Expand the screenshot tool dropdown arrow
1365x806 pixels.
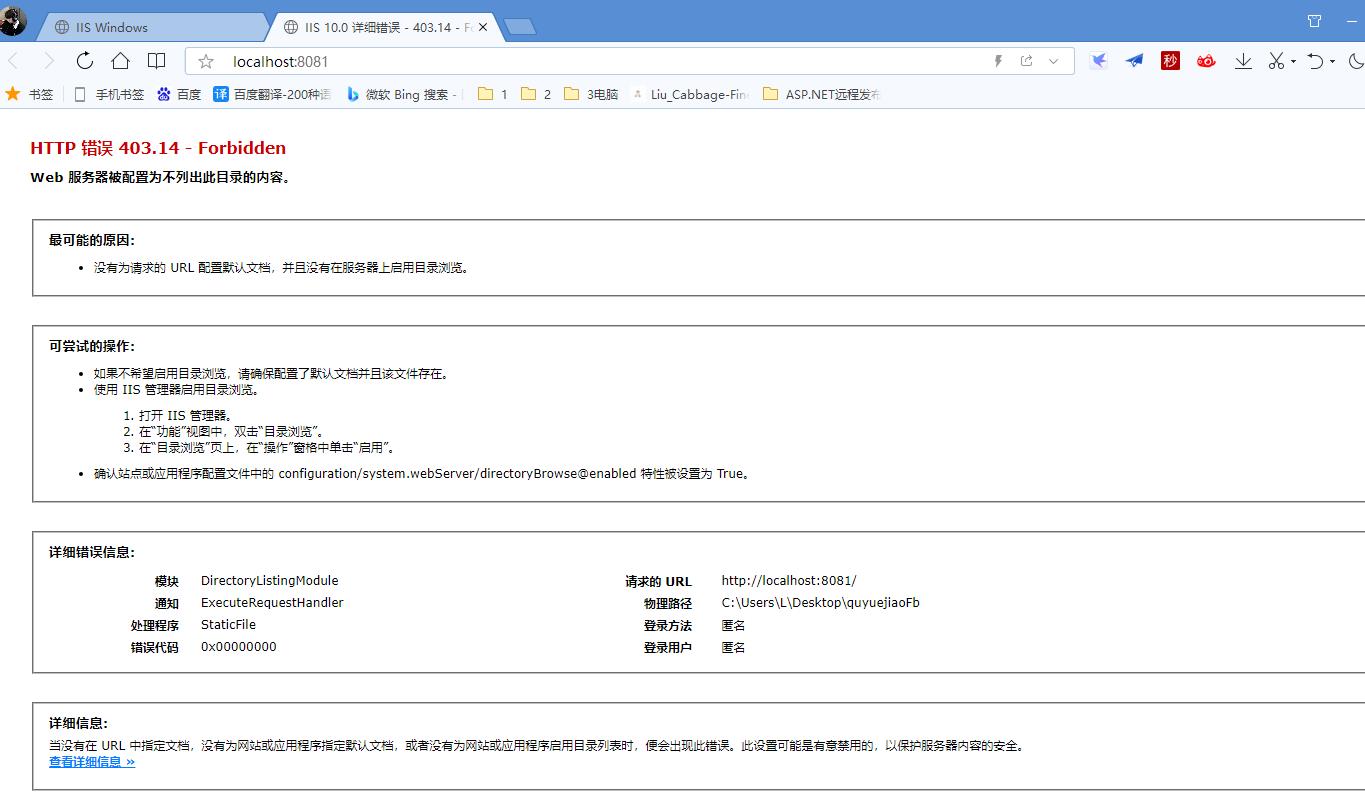pyautogui.click(x=1293, y=62)
